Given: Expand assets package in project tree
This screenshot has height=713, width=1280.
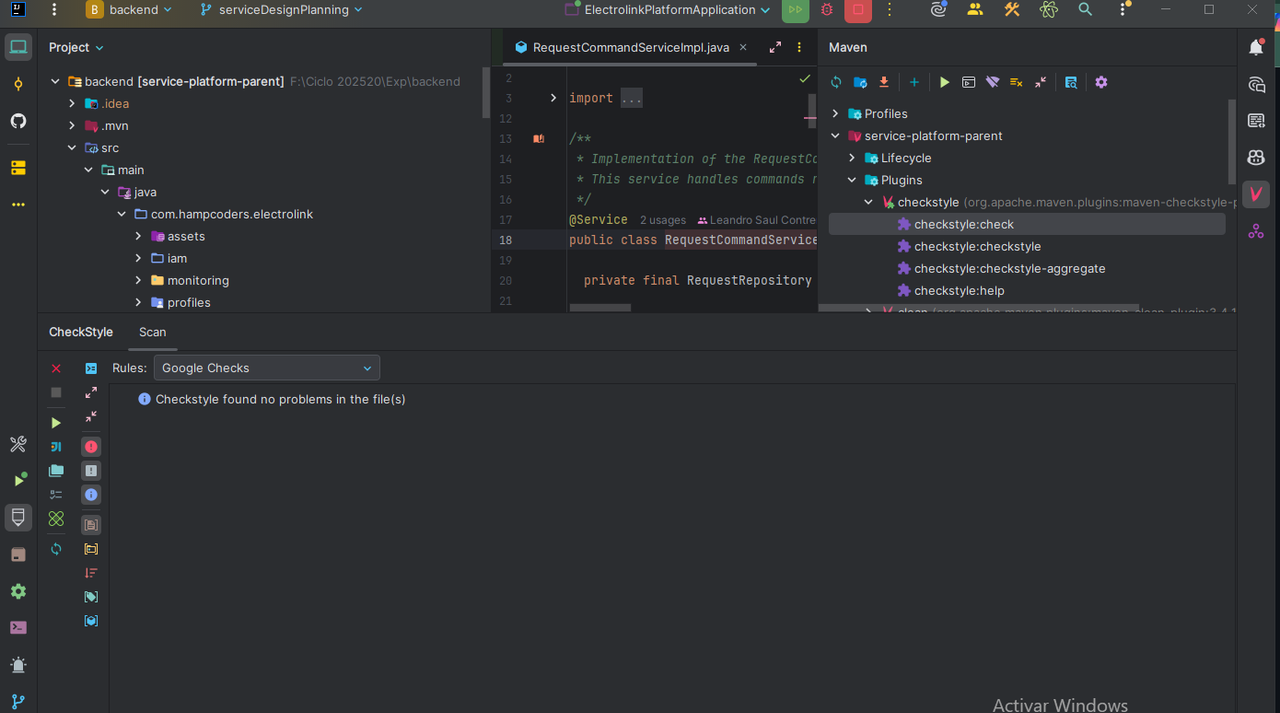Looking at the screenshot, I should tap(138, 236).
